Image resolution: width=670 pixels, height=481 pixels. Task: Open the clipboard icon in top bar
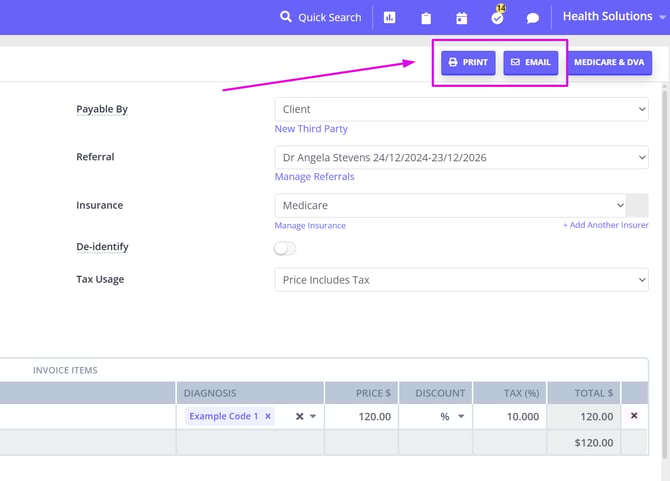(426, 18)
